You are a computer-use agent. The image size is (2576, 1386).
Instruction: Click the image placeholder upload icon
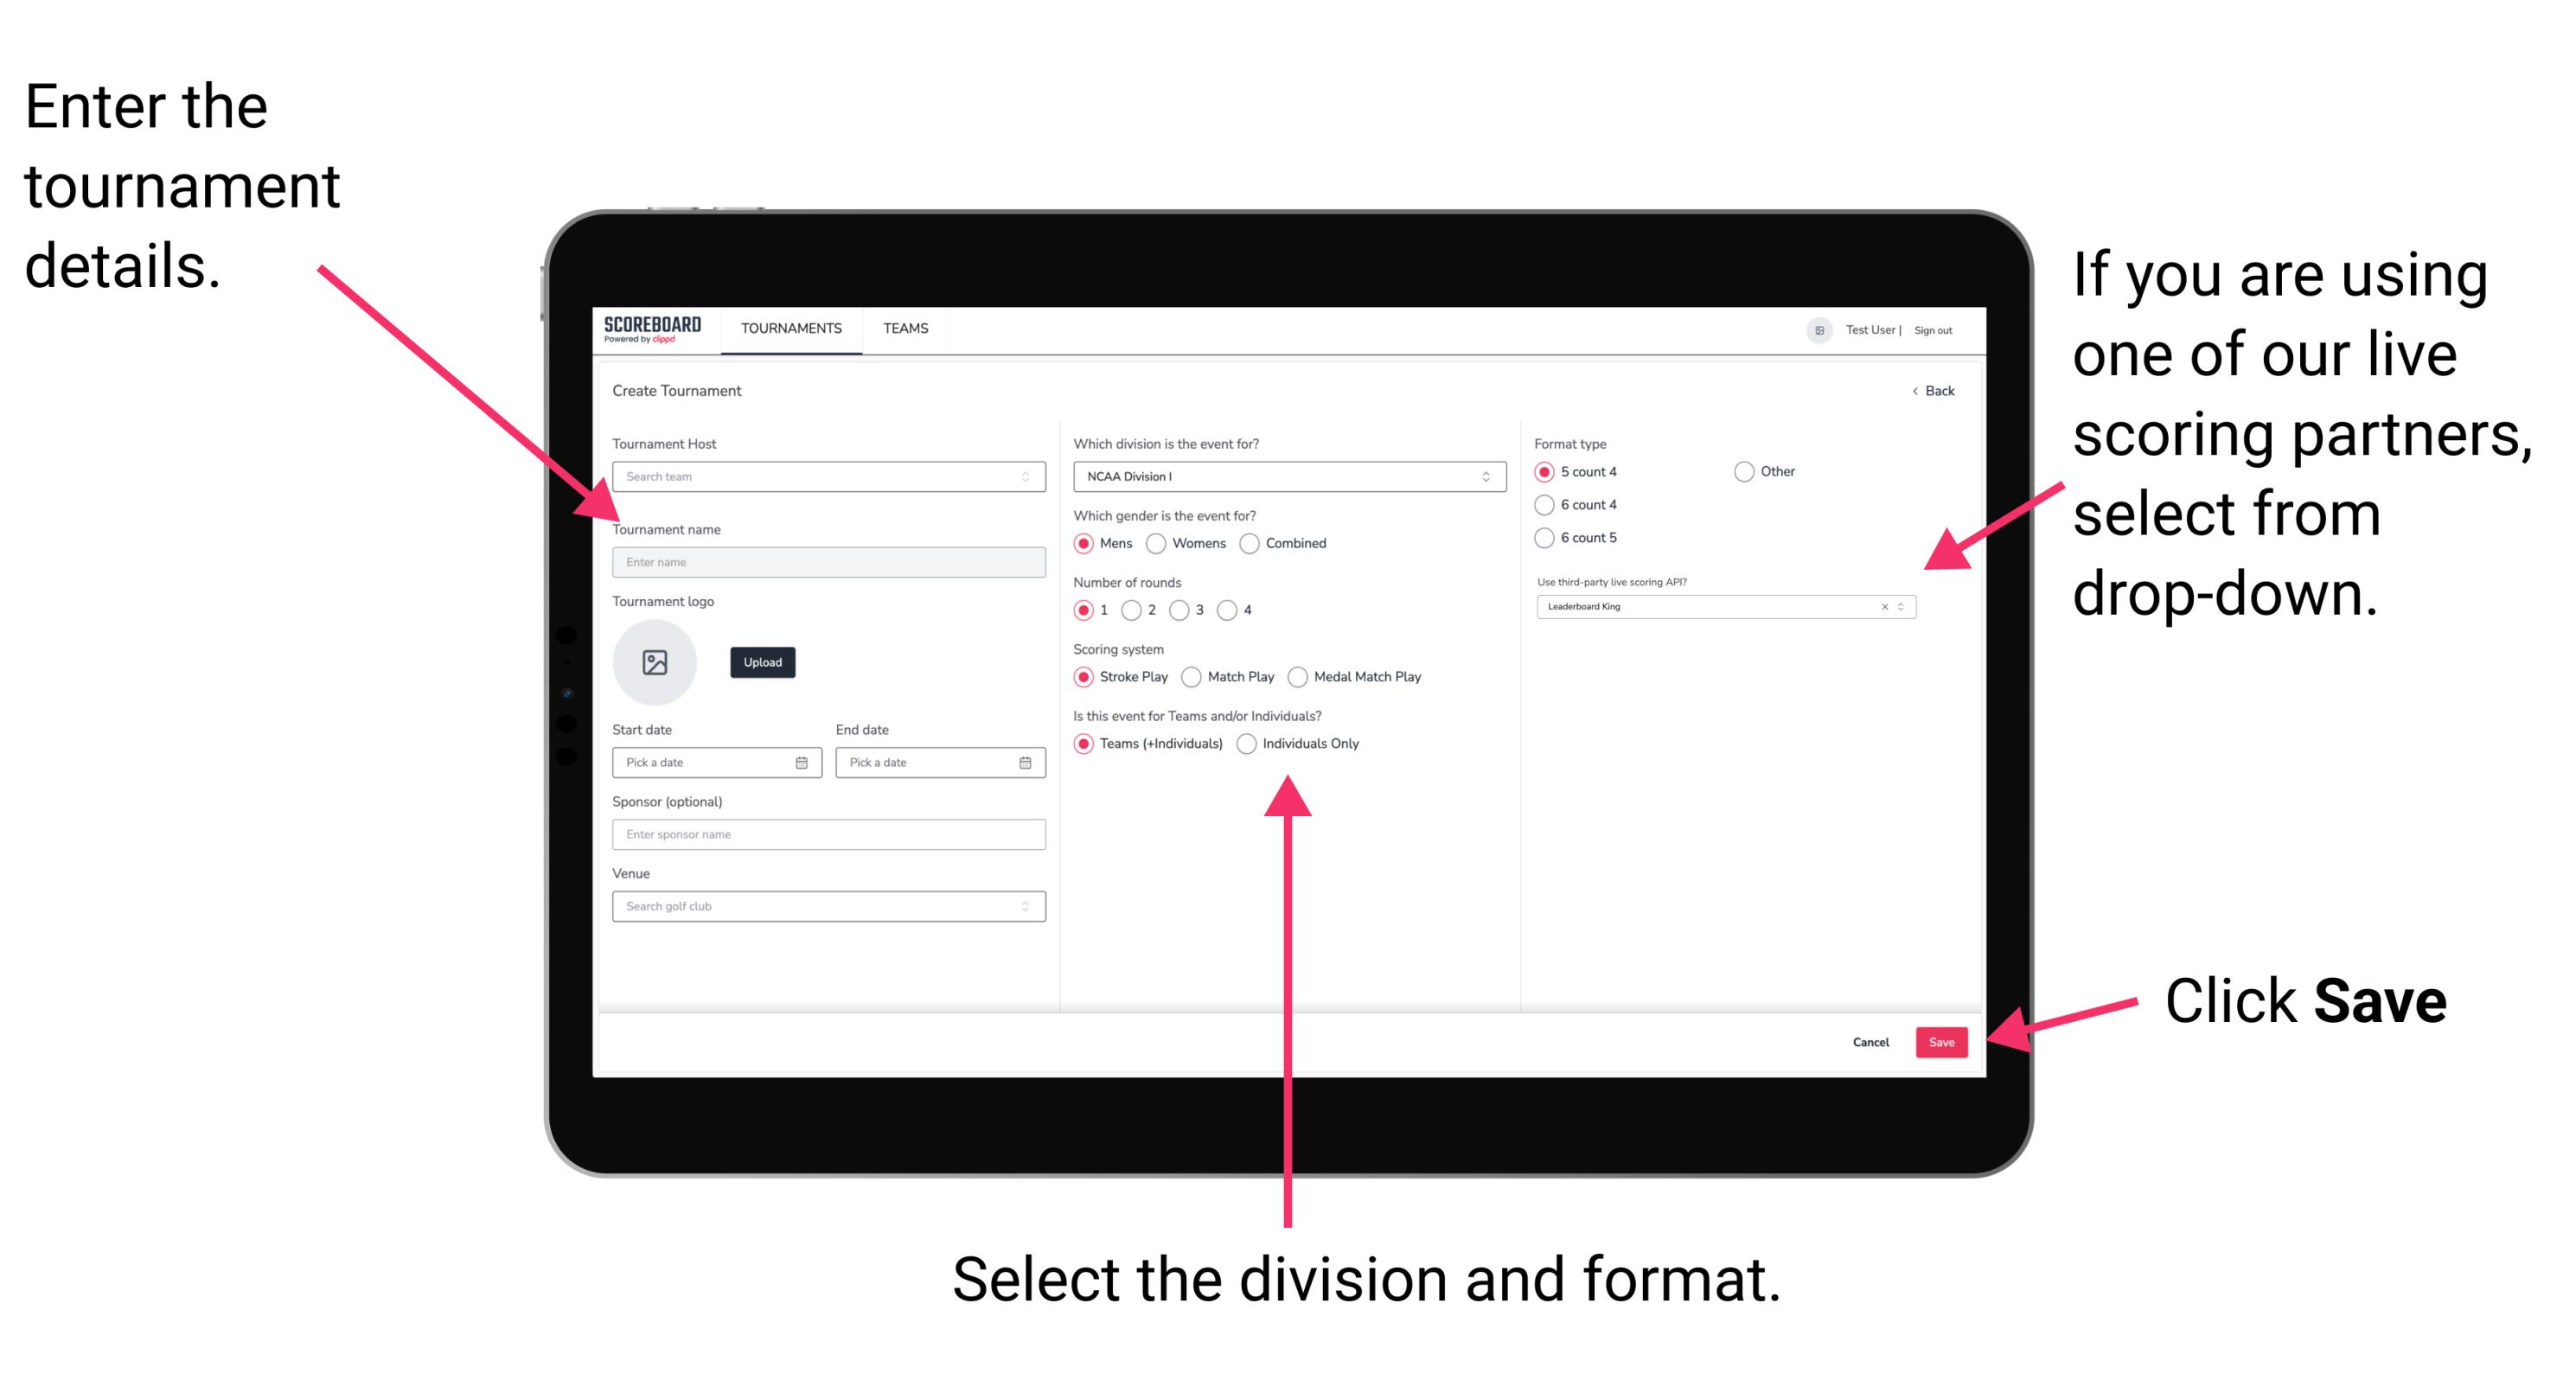tap(654, 662)
